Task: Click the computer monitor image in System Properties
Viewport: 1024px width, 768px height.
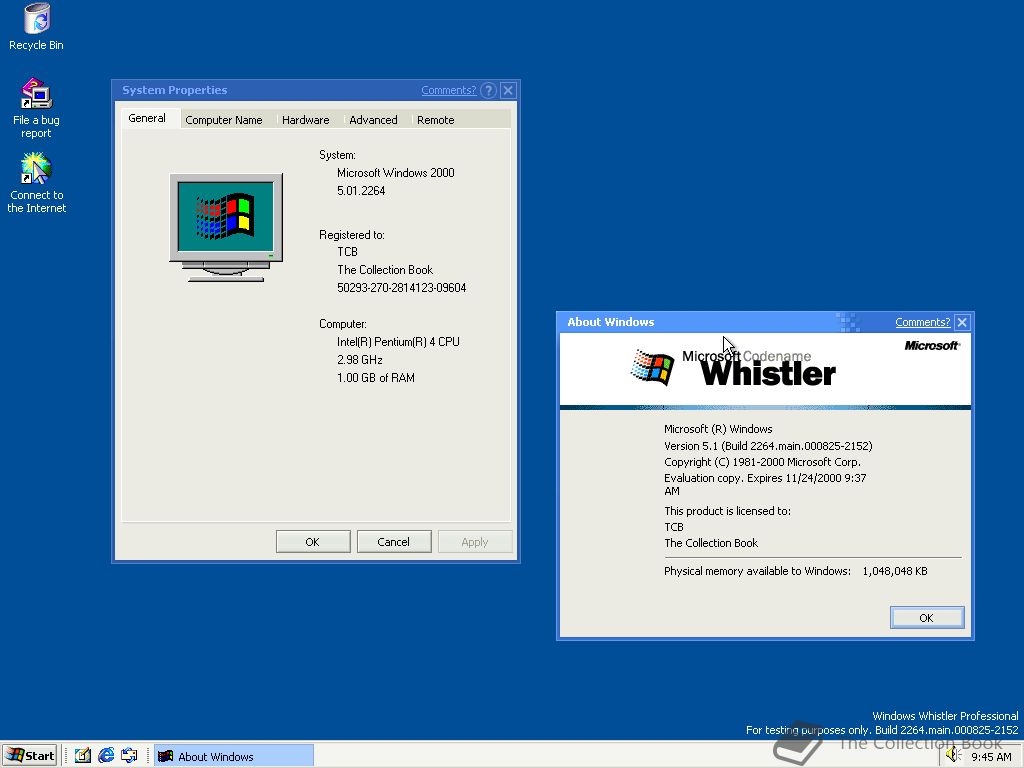Action: pyautogui.click(x=226, y=227)
